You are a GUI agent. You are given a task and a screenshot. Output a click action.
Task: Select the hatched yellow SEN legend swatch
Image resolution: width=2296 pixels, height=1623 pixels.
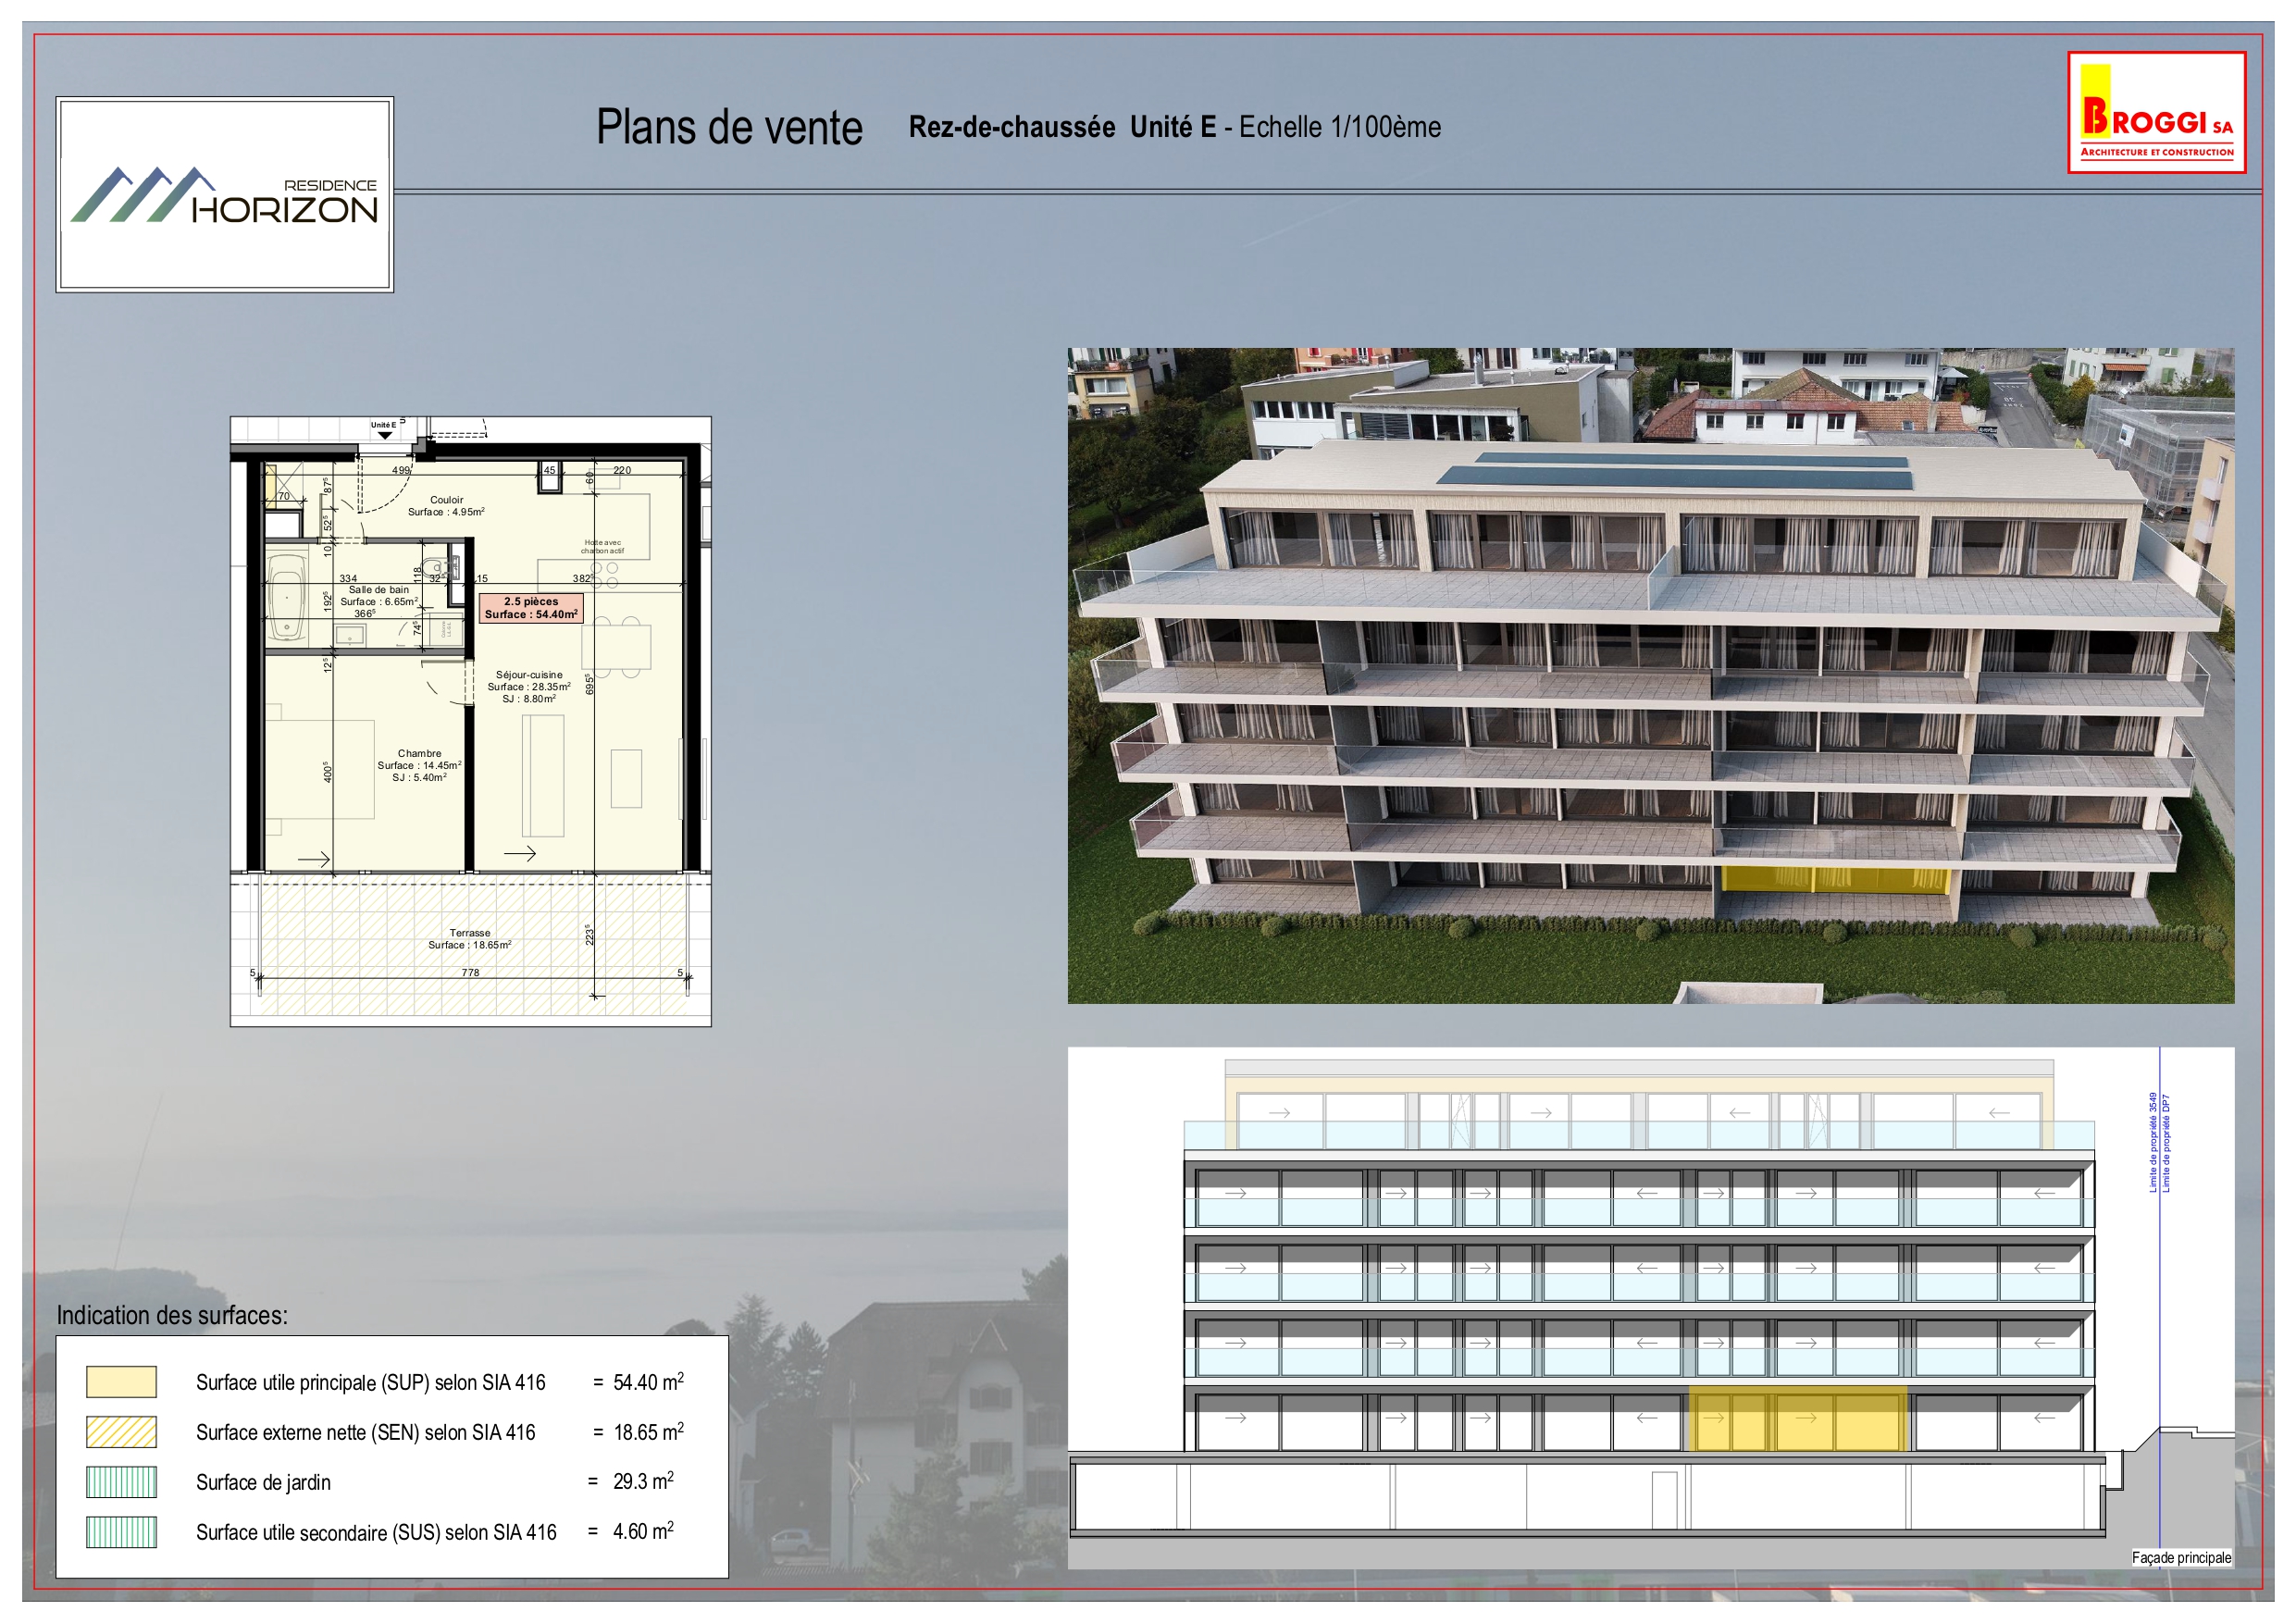(121, 1432)
